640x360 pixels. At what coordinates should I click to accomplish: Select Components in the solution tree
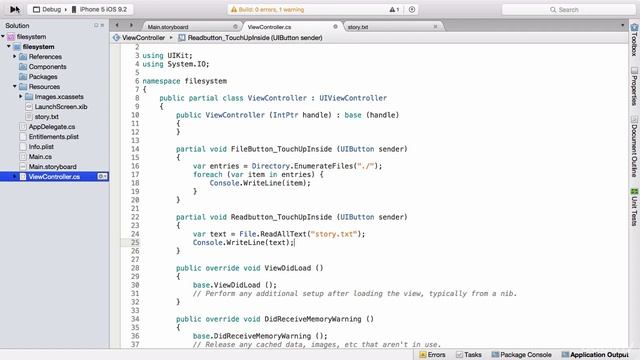click(x=47, y=67)
